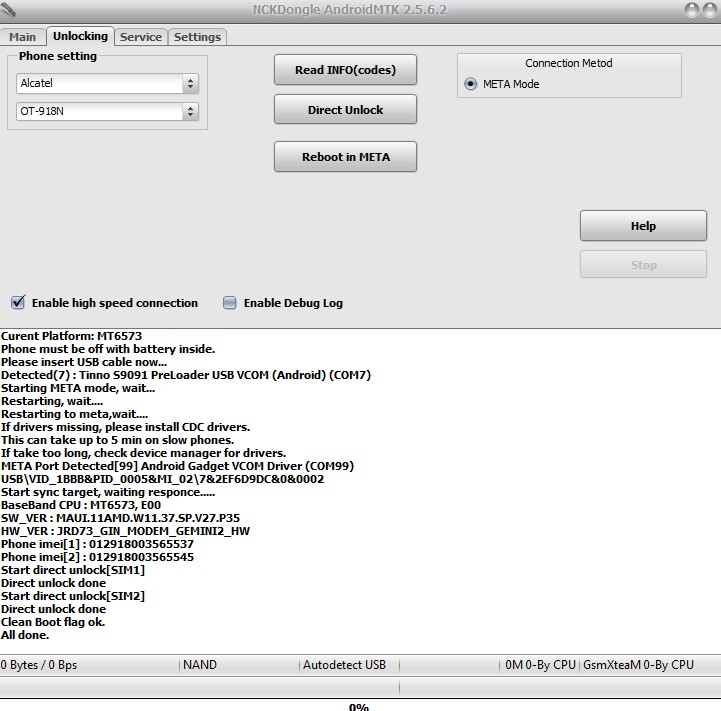Click the 'HW_VER' log line
This screenshot has height=711, width=721.
(125, 531)
